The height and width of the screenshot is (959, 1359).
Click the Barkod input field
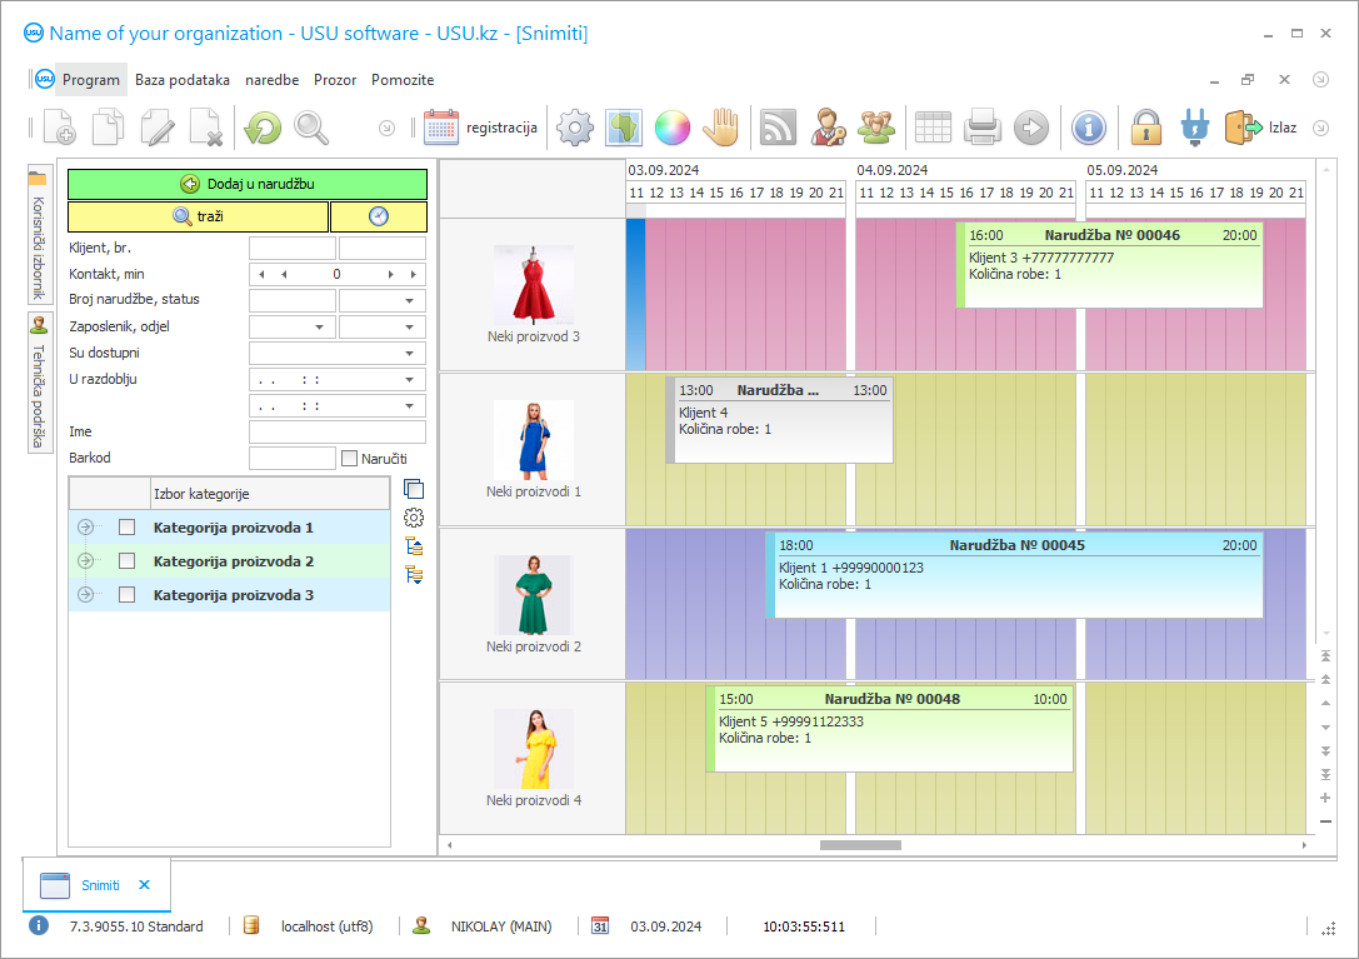click(x=292, y=458)
